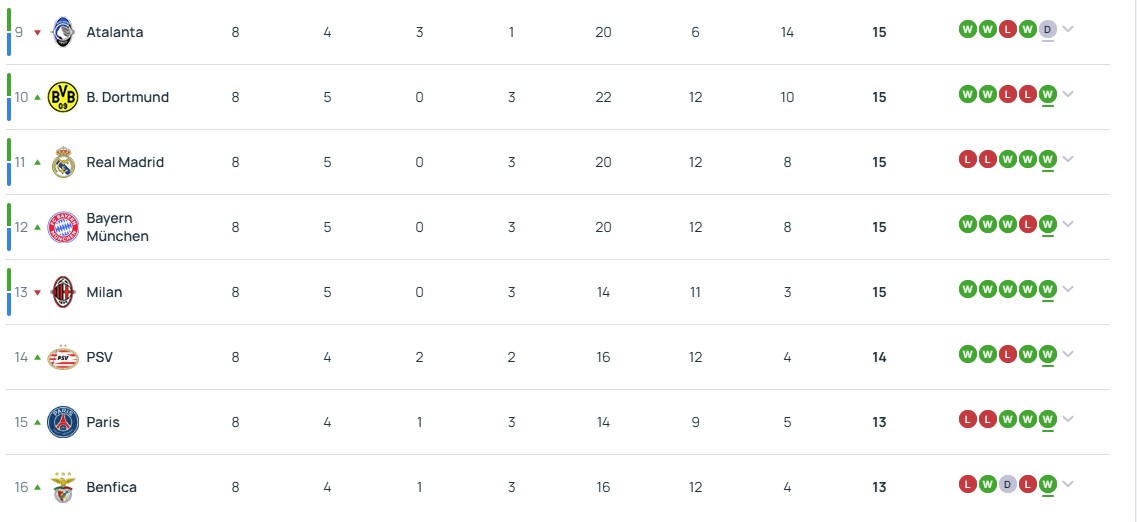Expand the Benfica row chevron
The image size is (1137, 522).
[1068, 484]
